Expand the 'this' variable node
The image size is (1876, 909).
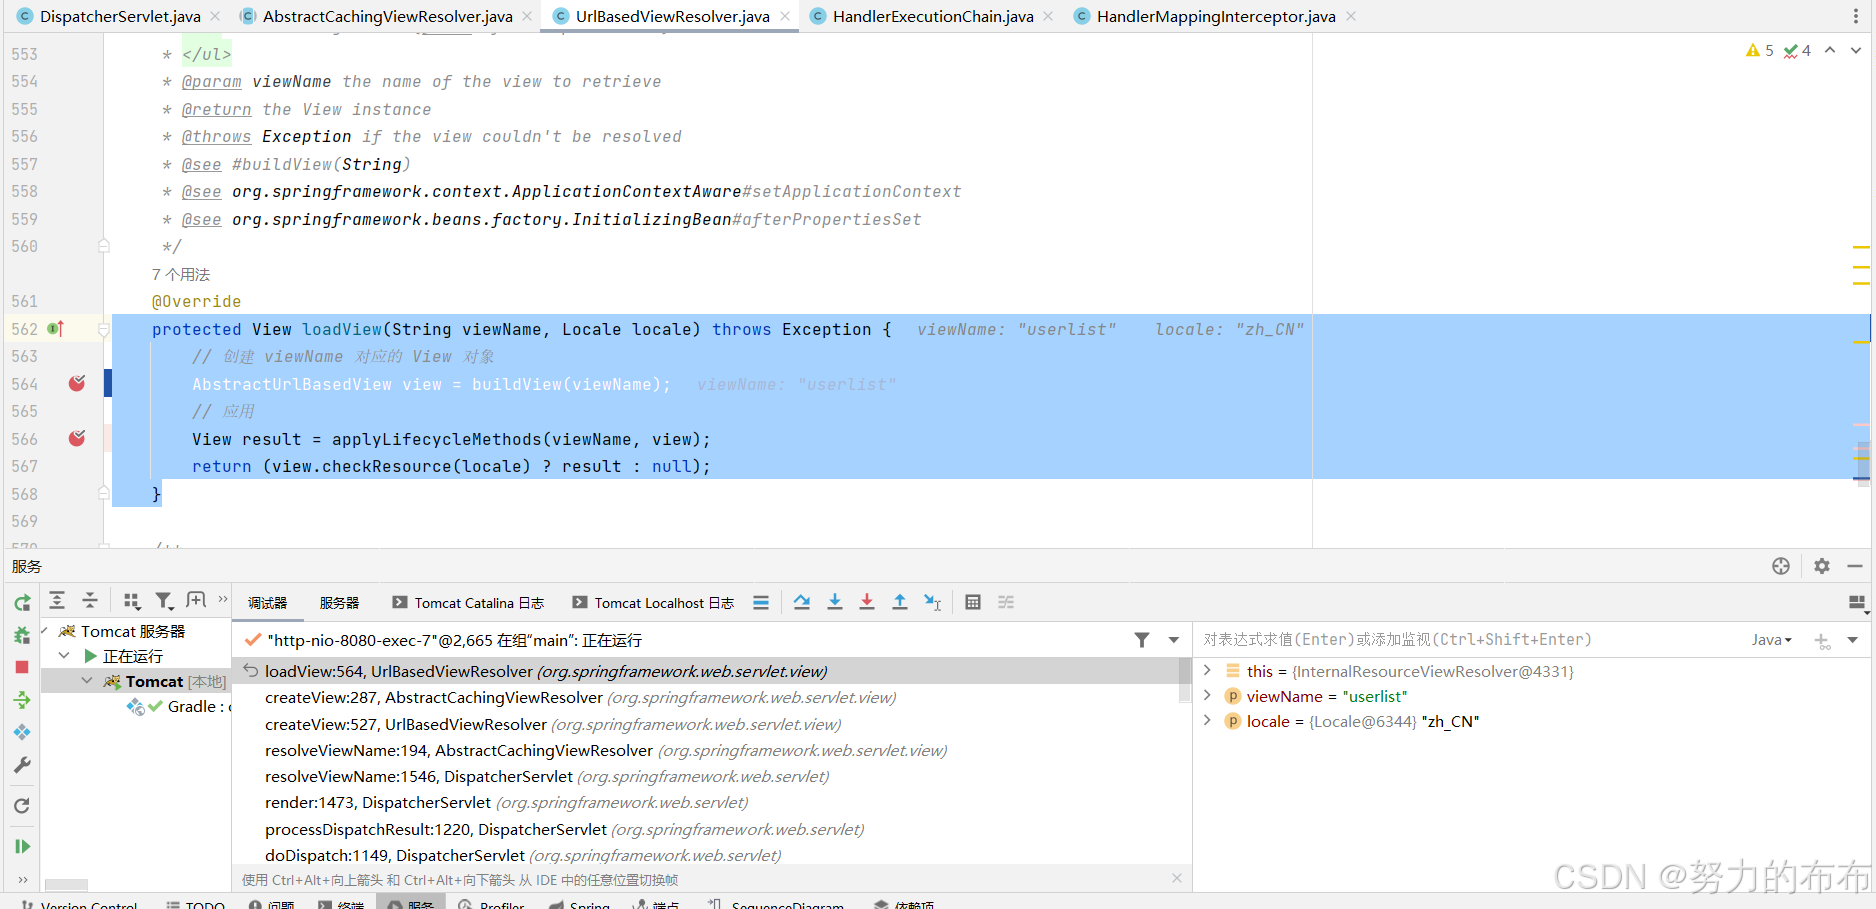[x=1207, y=670]
